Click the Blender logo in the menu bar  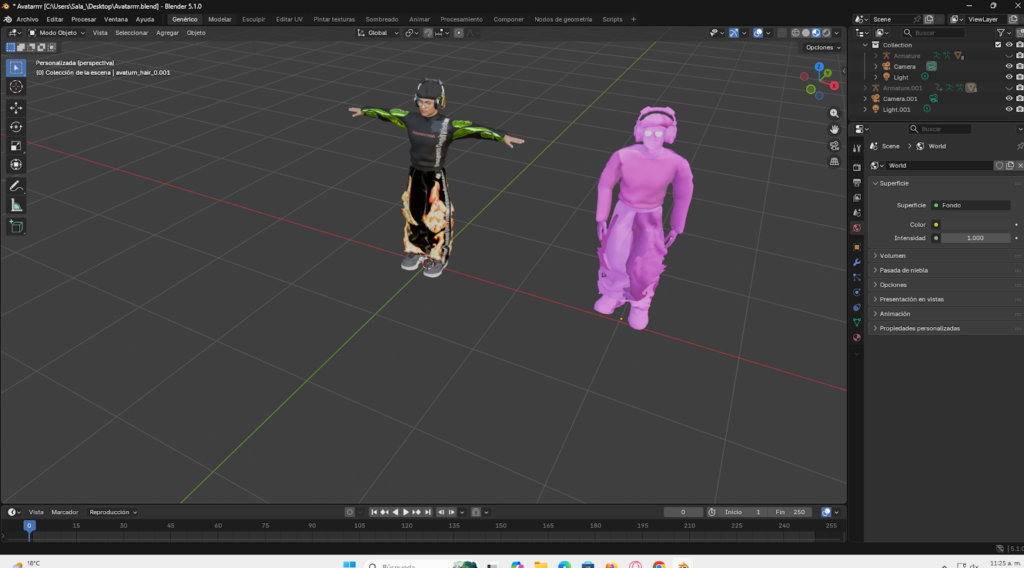(x=7, y=19)
